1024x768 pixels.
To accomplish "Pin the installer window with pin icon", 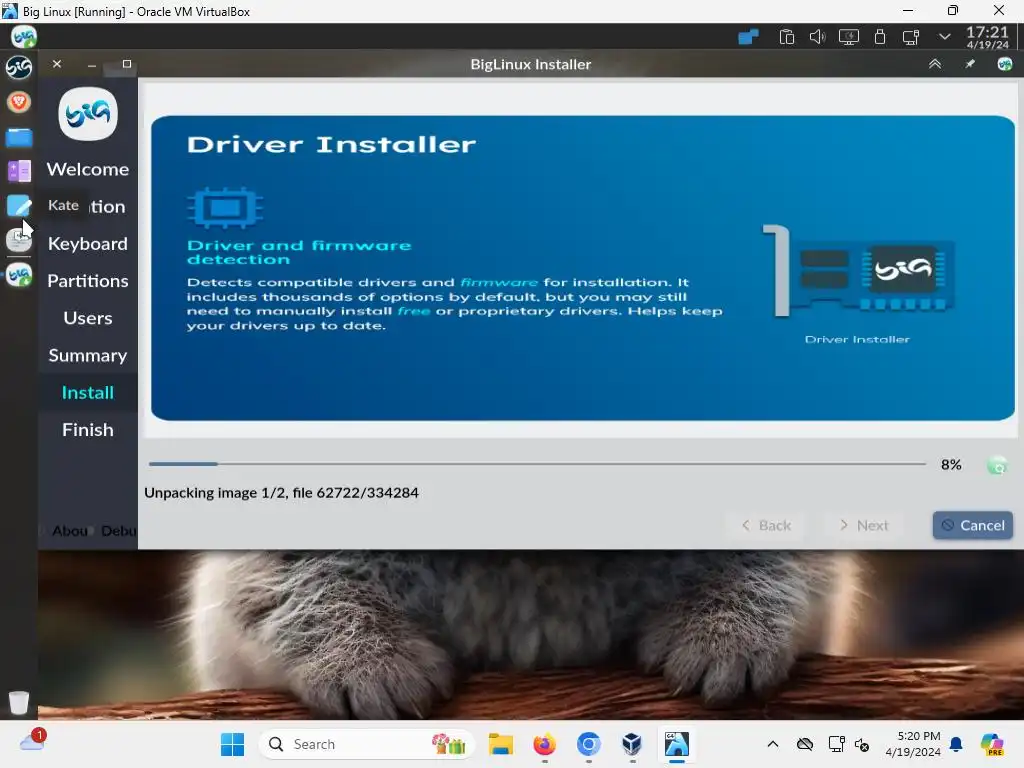I will point(970,64).
